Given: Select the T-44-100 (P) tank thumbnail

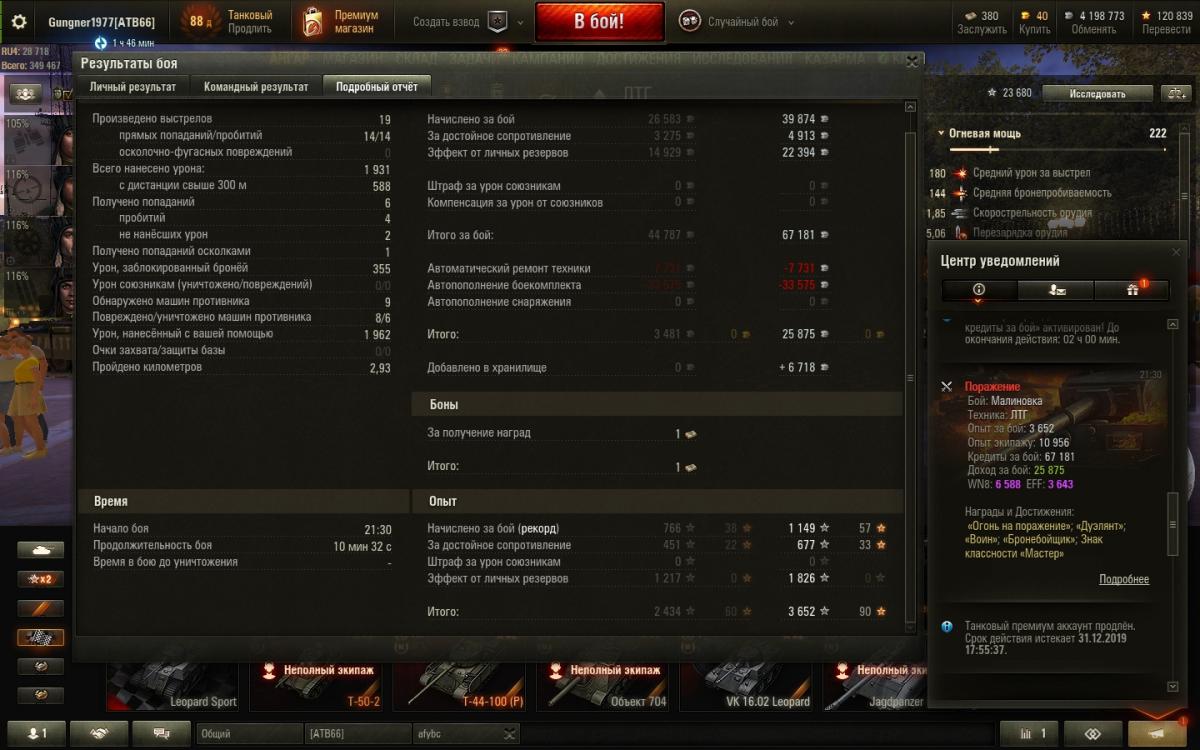Looking at the screenshot, I should pos(462,684).
